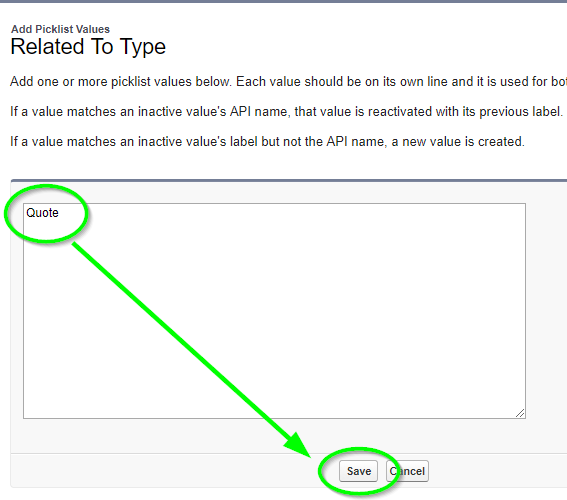Click the grey footer bar beside Save
This screenshot has width=567, height=500.
(163, 470)
